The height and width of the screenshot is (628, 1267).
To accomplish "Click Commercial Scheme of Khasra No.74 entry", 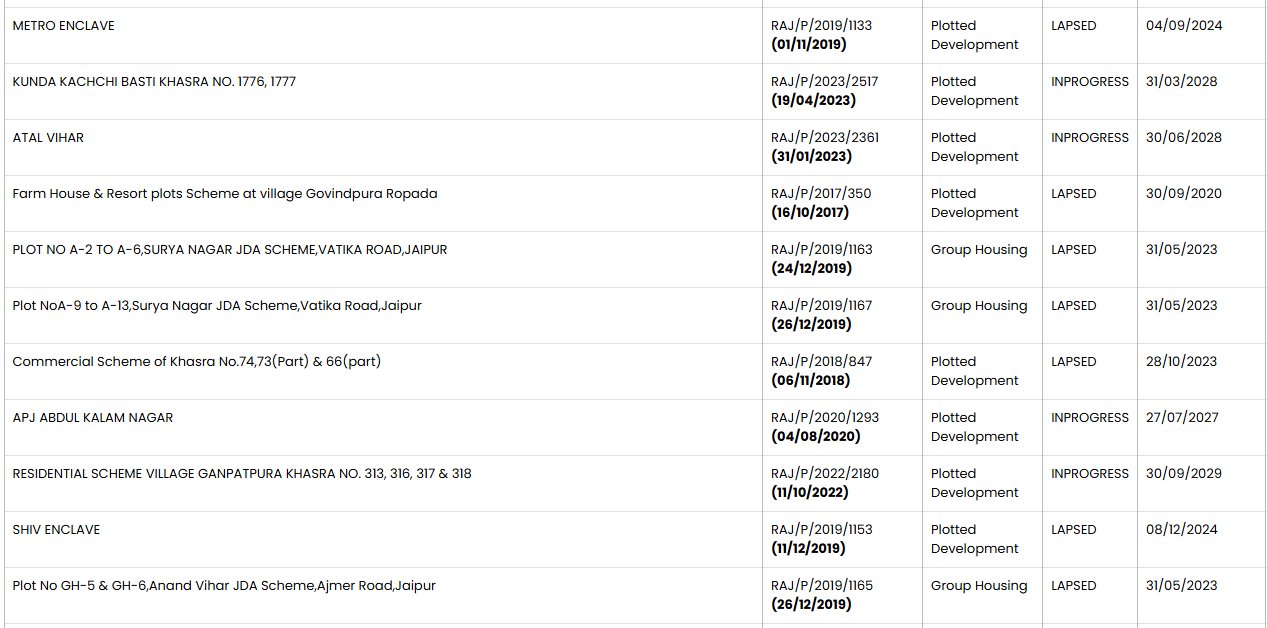I will pos(197,362).
